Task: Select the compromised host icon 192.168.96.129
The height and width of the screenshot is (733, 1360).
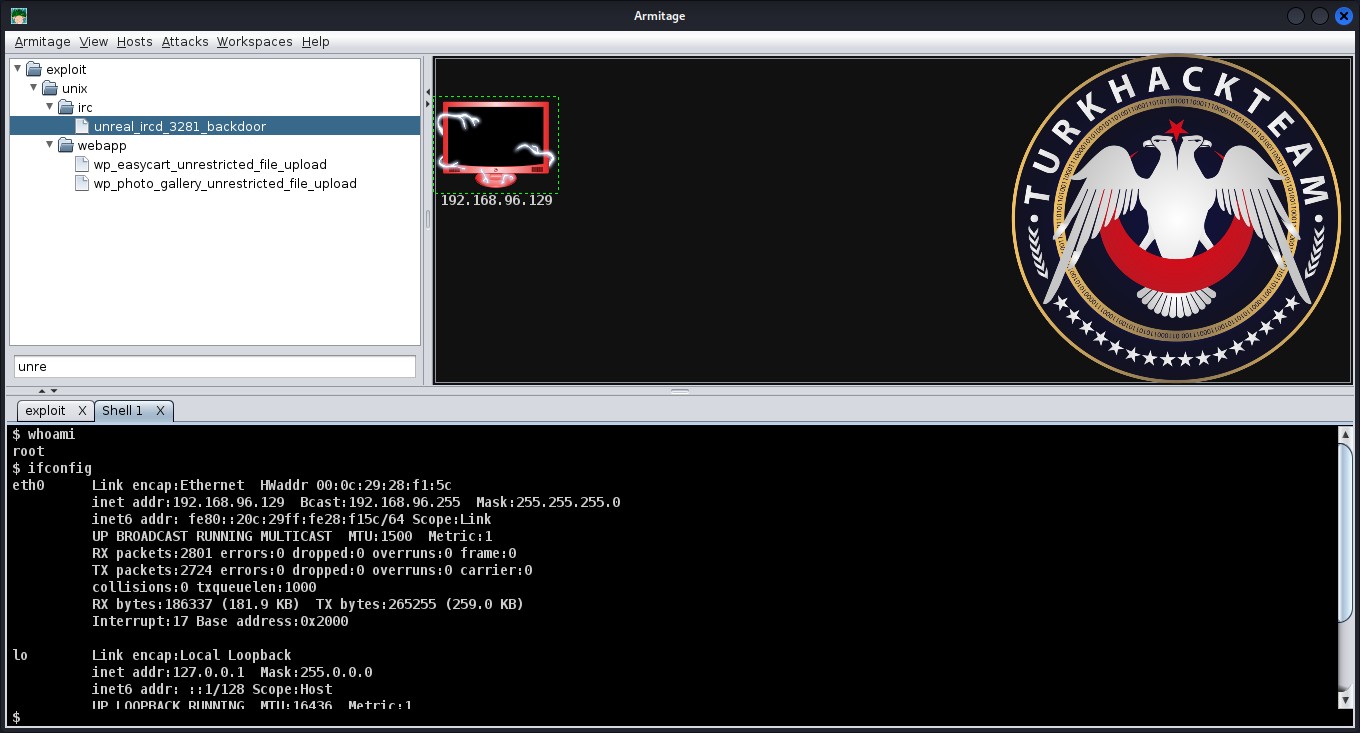Action: (496, 144)
